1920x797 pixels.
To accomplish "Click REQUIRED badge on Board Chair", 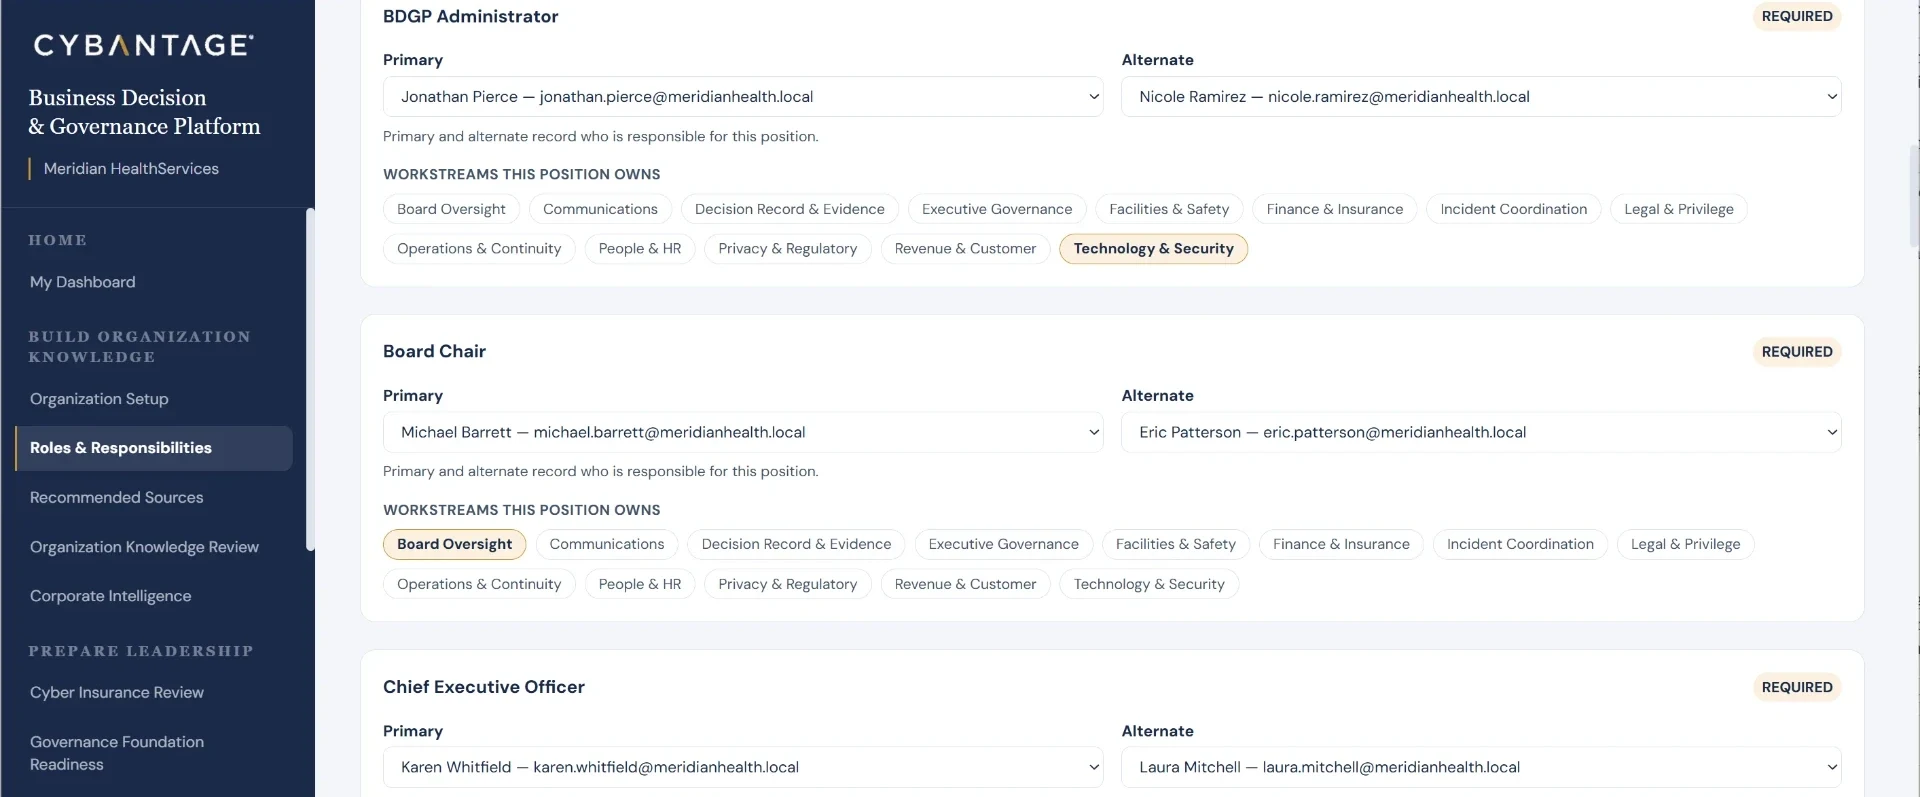I will click(x=1797, y=352).
